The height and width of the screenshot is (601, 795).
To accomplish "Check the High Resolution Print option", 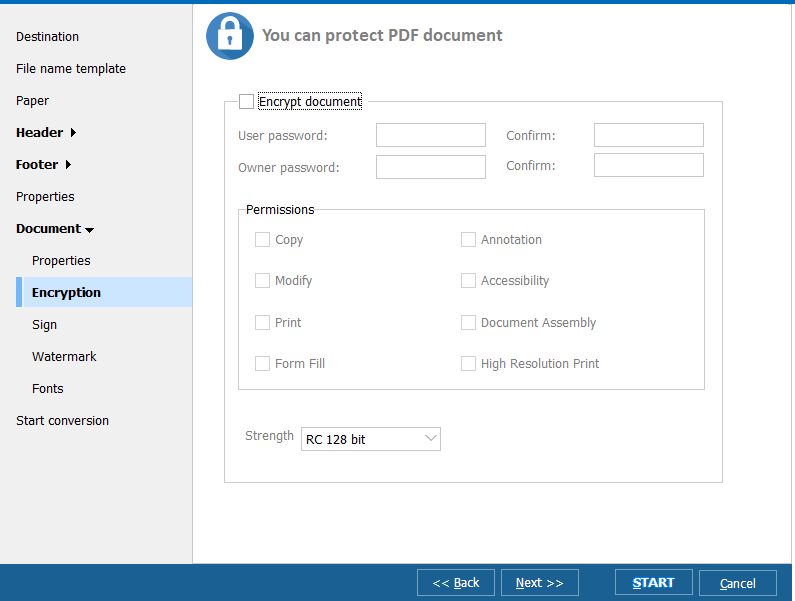I will (468, 364).
